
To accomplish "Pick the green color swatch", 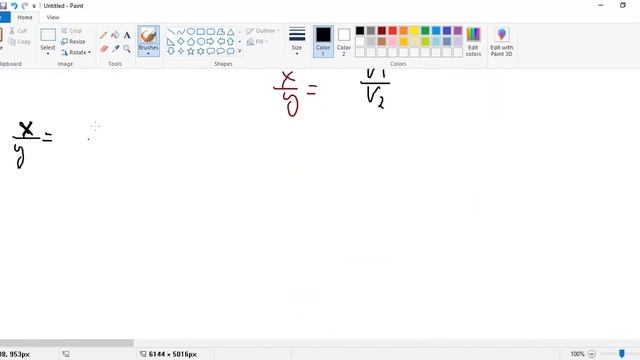I will [425, 31].
